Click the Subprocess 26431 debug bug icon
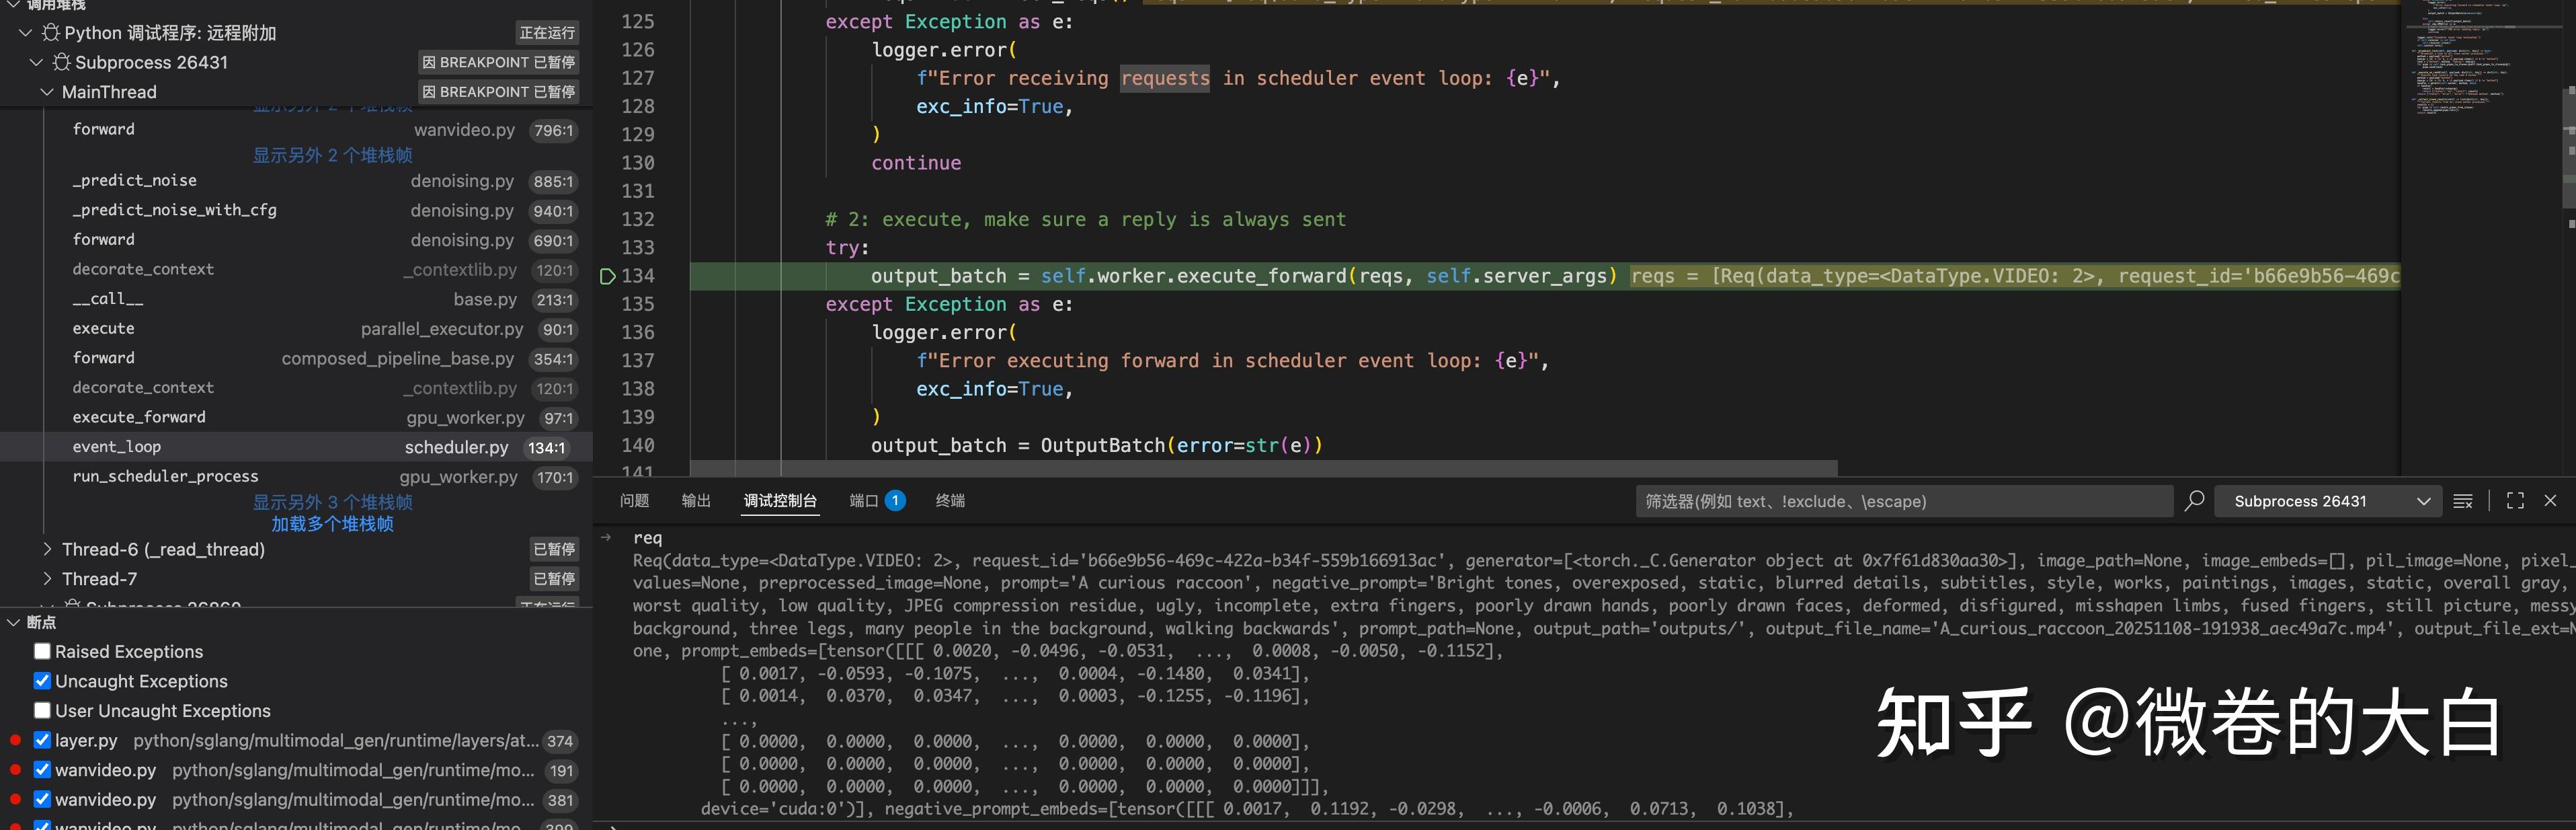Screen dimensions: 2576x830 pyautogui.click(x=62, y=62)
